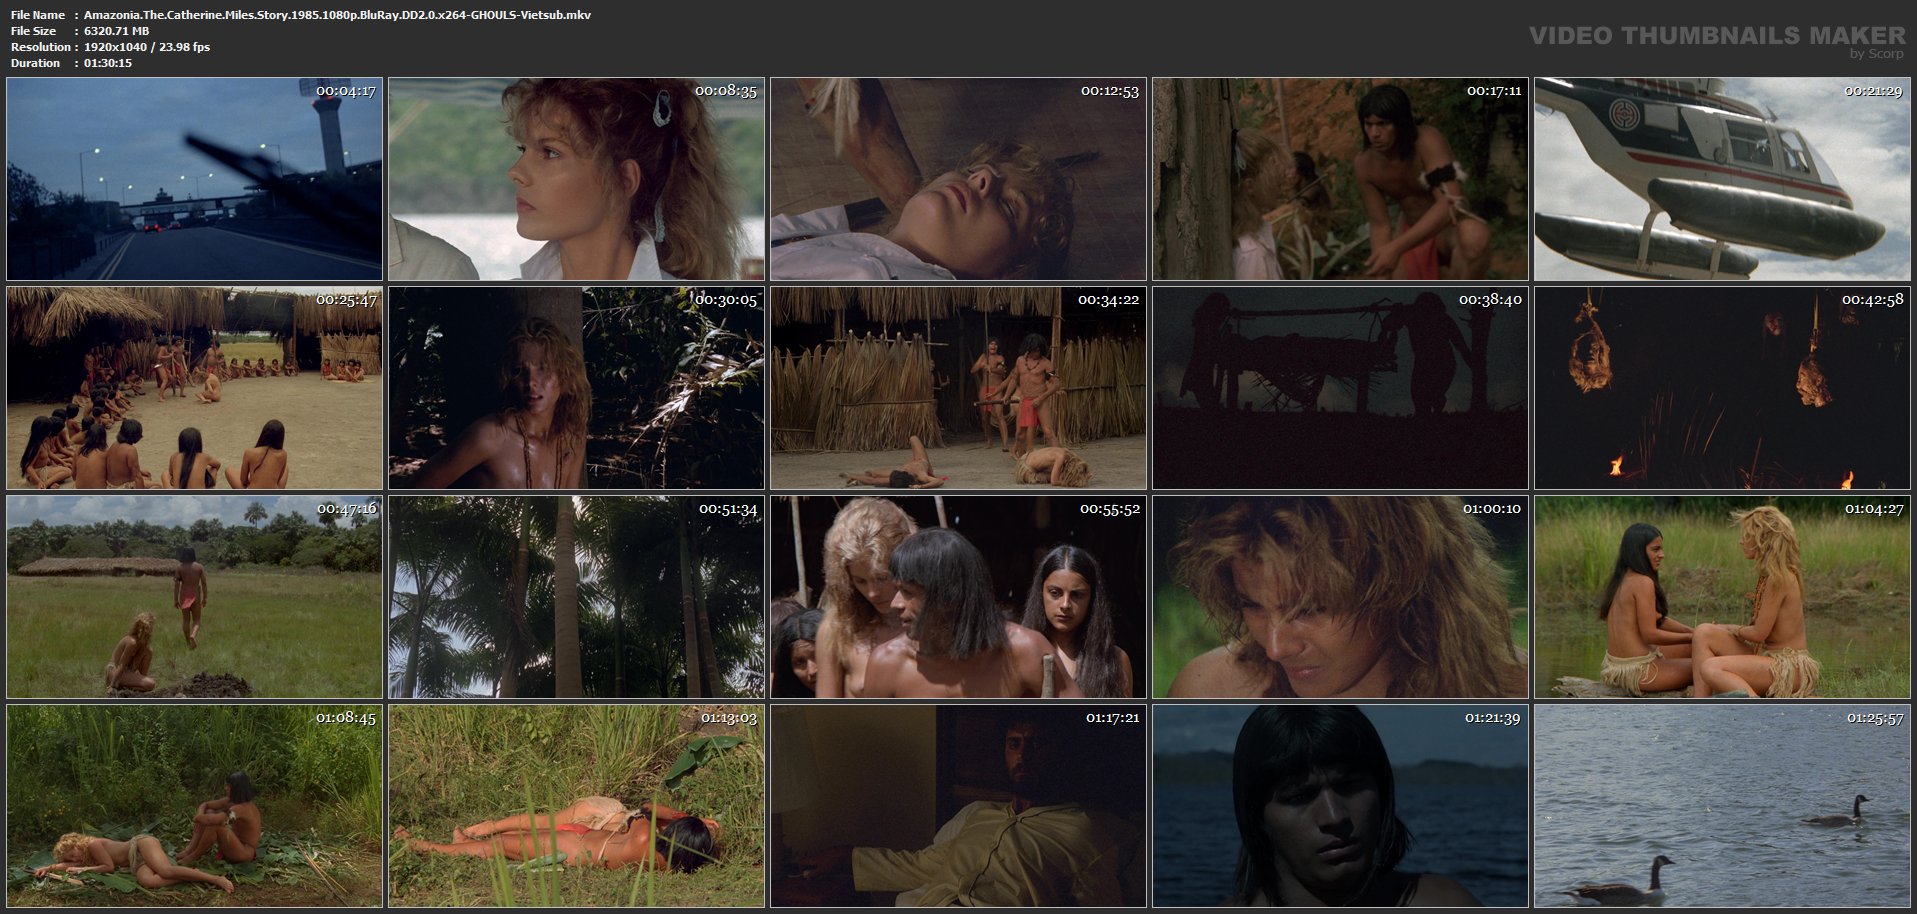Select the dark silhouette thumbnail at 00:38:40
This screenshot has width=1917, height=914.
(1341, 388)
